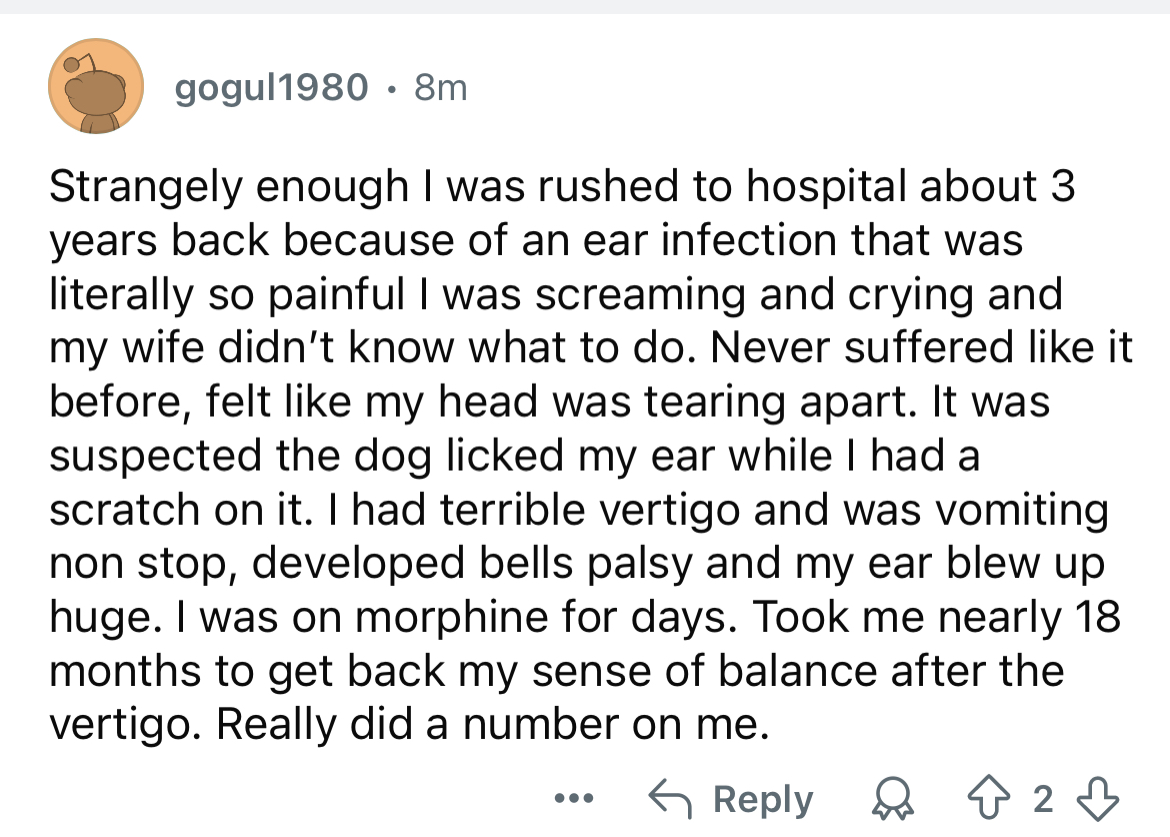Downvote the comment with the down arrow
1170x837 pixels.
pyautogui.click(x=1098, y=799)
